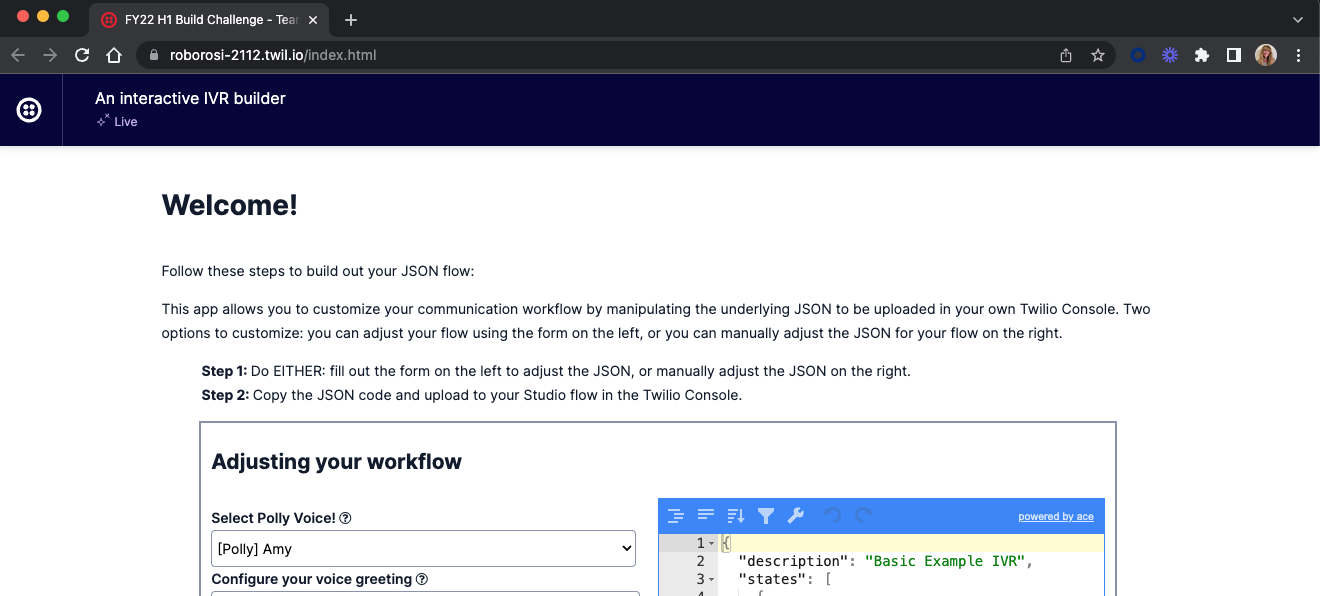Click the "states" key in JSON editor
1320x596 pixels.
pyautogui.click(x=774, y=579)
